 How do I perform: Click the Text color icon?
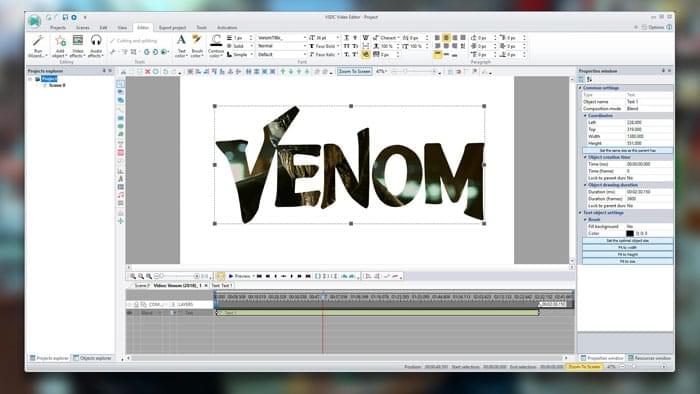(181, 46)
